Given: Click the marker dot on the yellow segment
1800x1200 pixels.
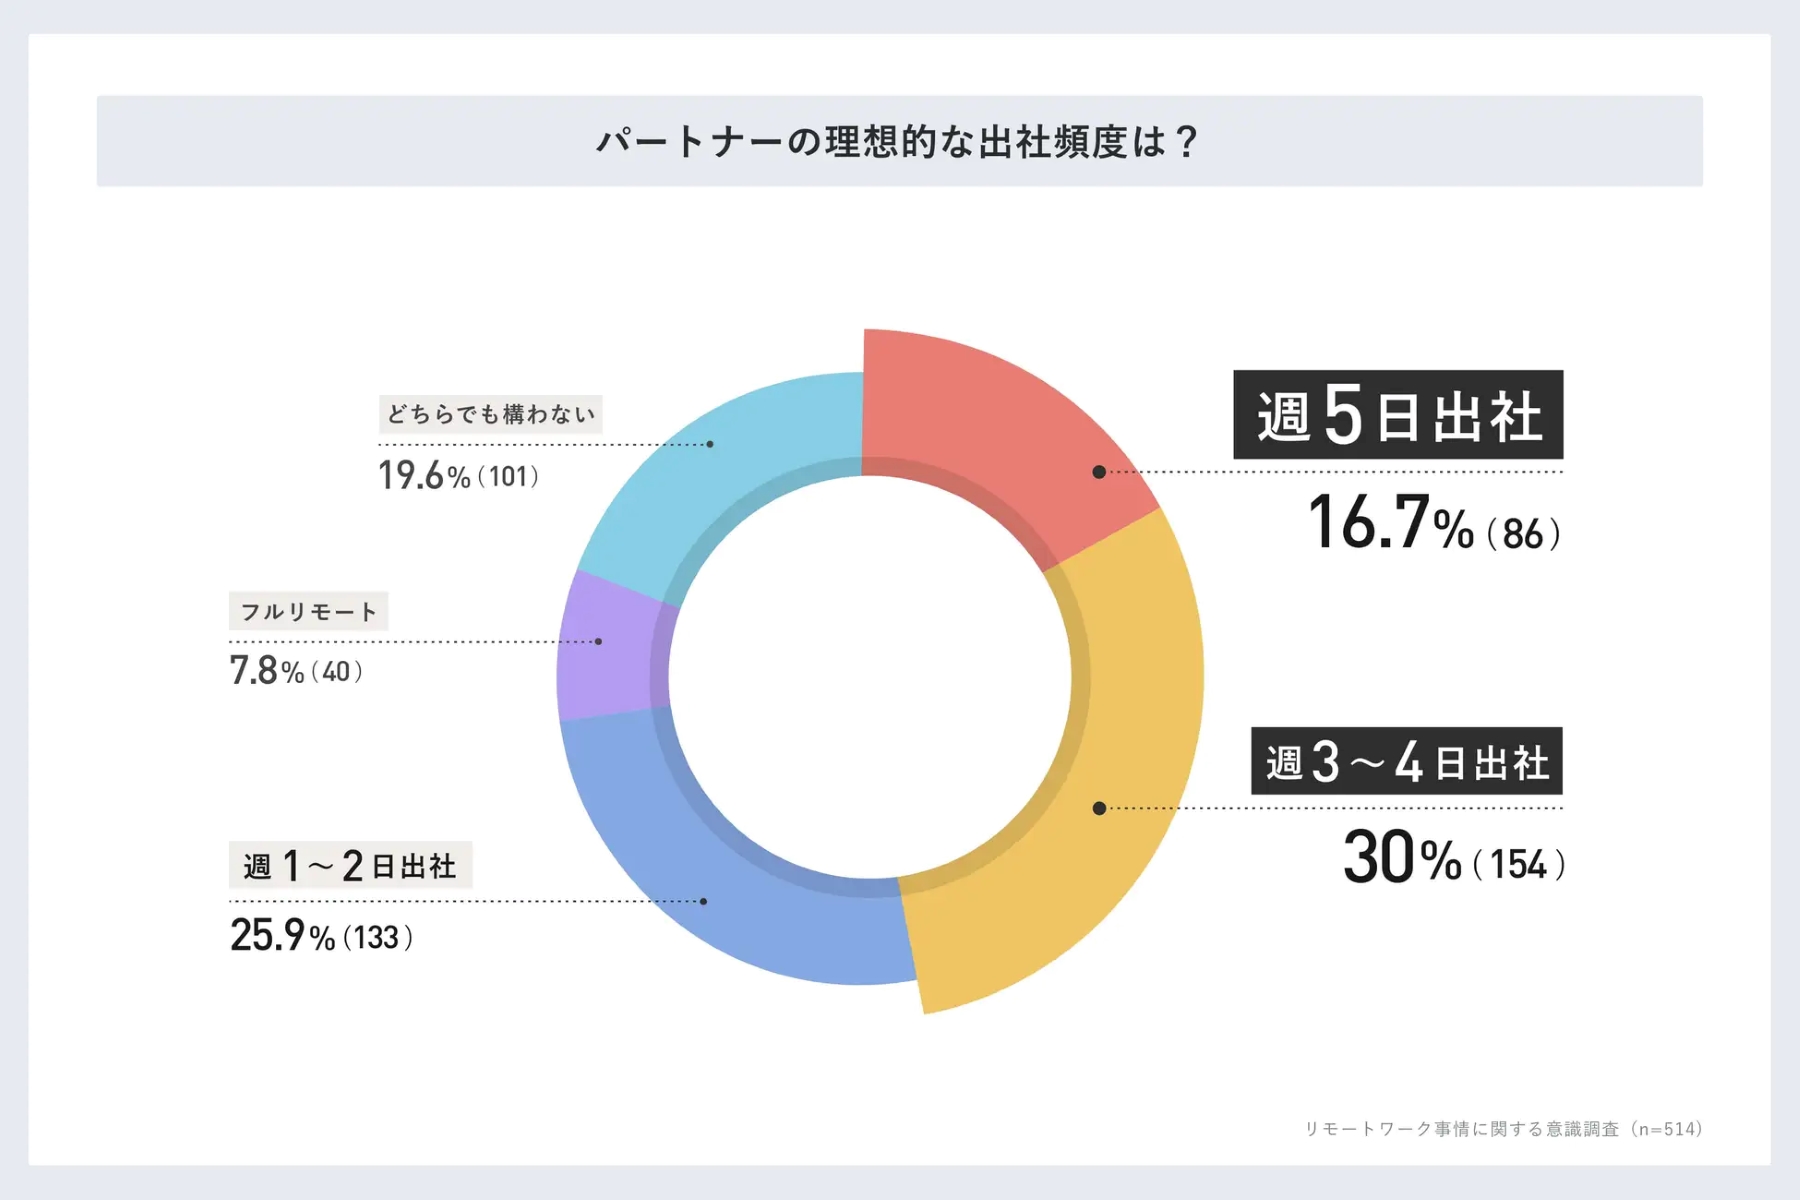Looking at the screenshot, I should [x=1099, y=808].
